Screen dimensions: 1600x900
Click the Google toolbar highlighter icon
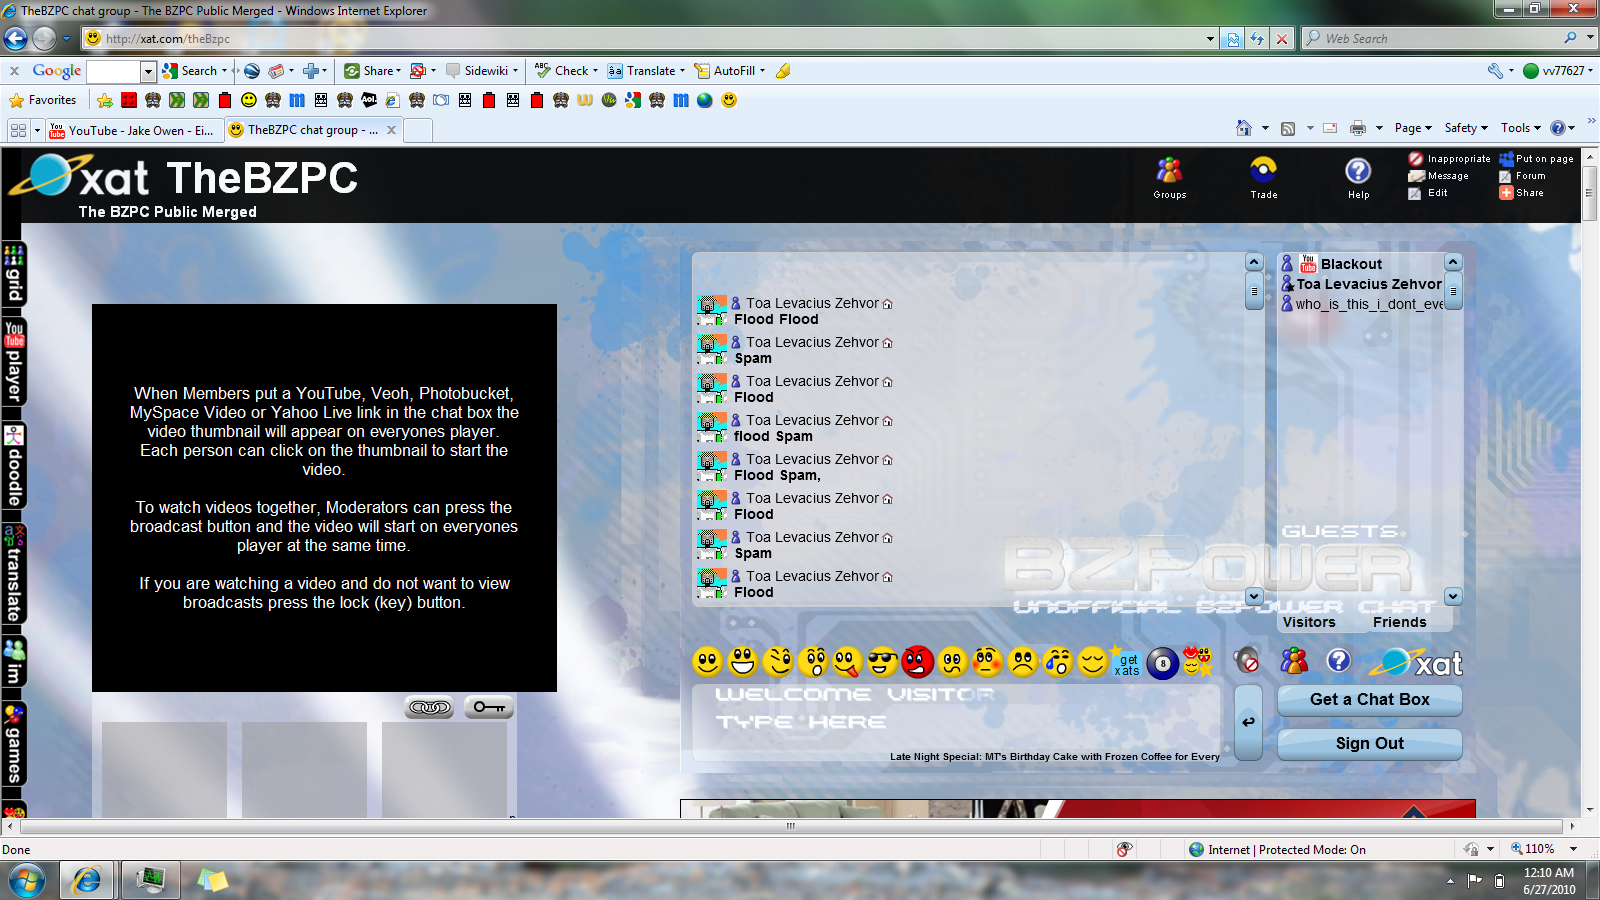point(783,71)
